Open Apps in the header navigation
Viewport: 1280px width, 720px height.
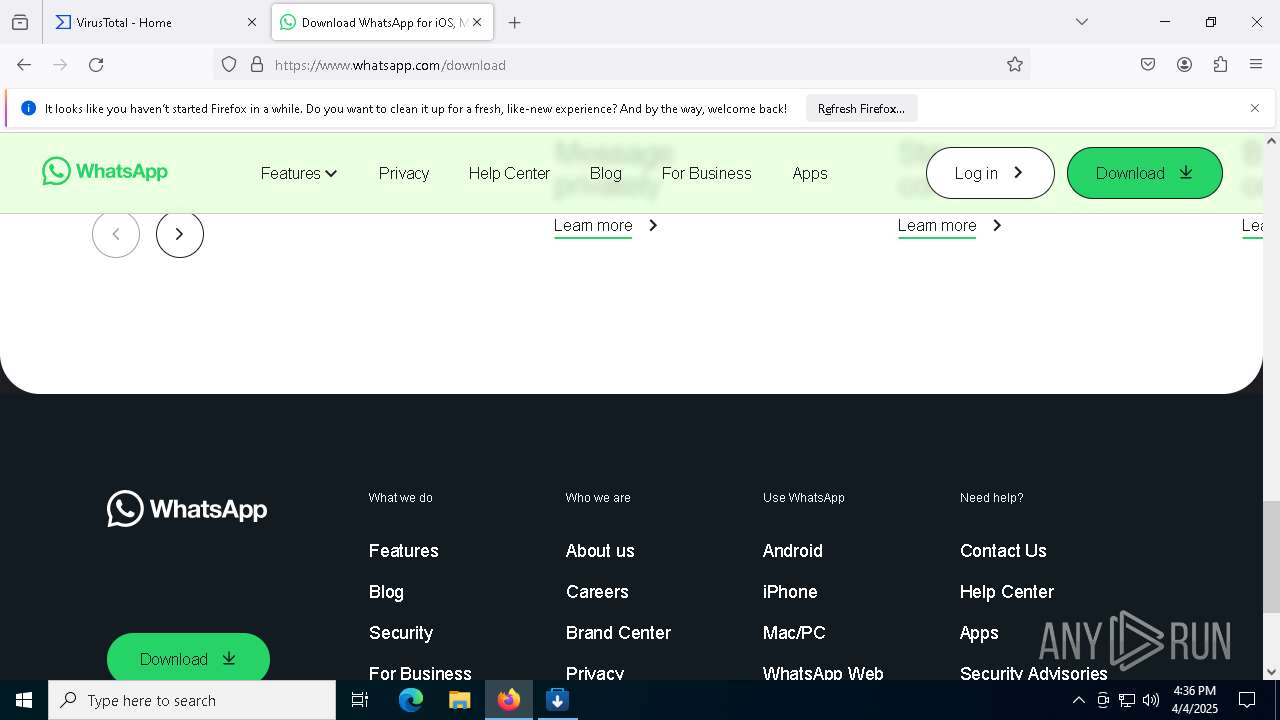point(810,173)
